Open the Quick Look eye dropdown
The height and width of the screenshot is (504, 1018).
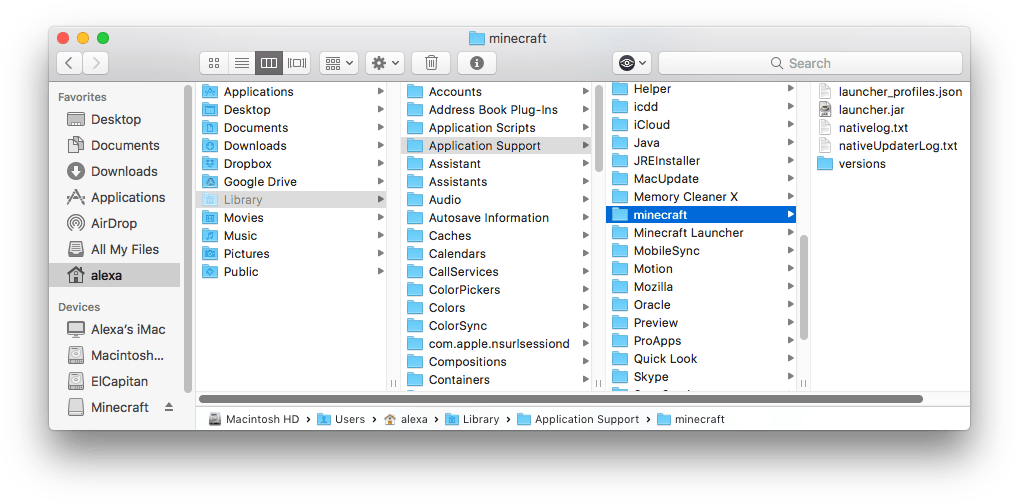click(x=632, y=63)
